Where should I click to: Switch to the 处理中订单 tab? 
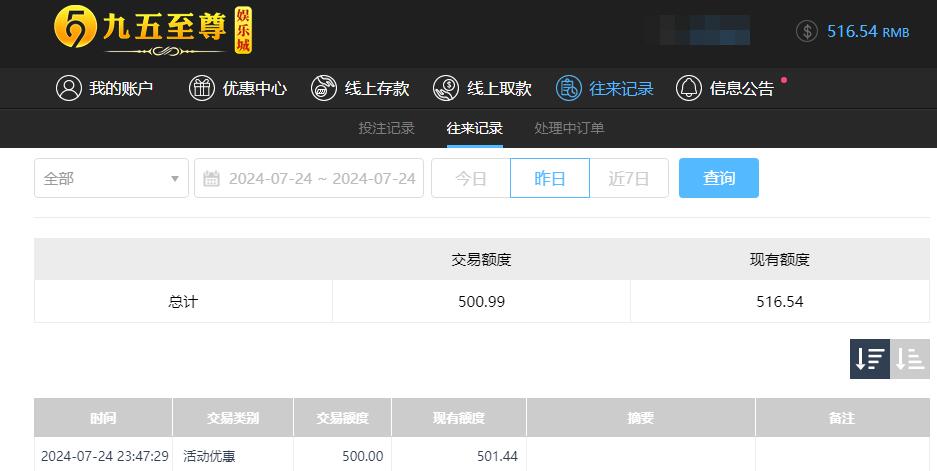point(569,128)
